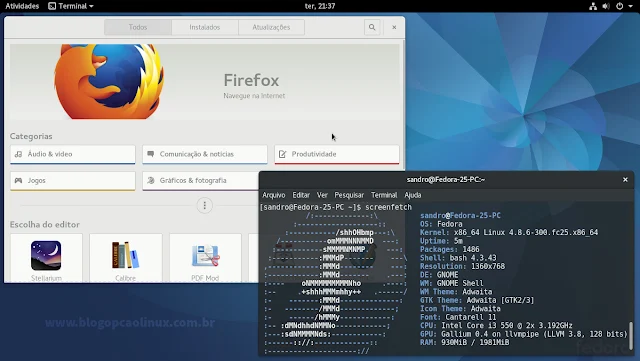
Task: Click the Terminal window scrollbar
Action: 631,336
